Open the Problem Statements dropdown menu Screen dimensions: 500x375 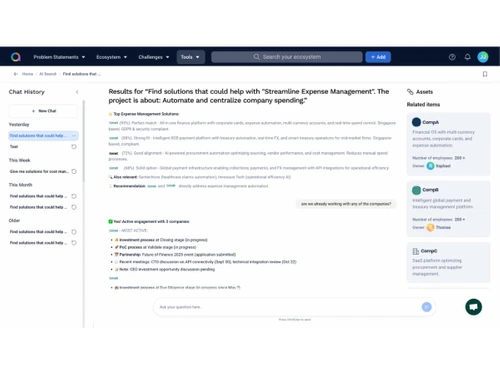(x=59, y=57)
